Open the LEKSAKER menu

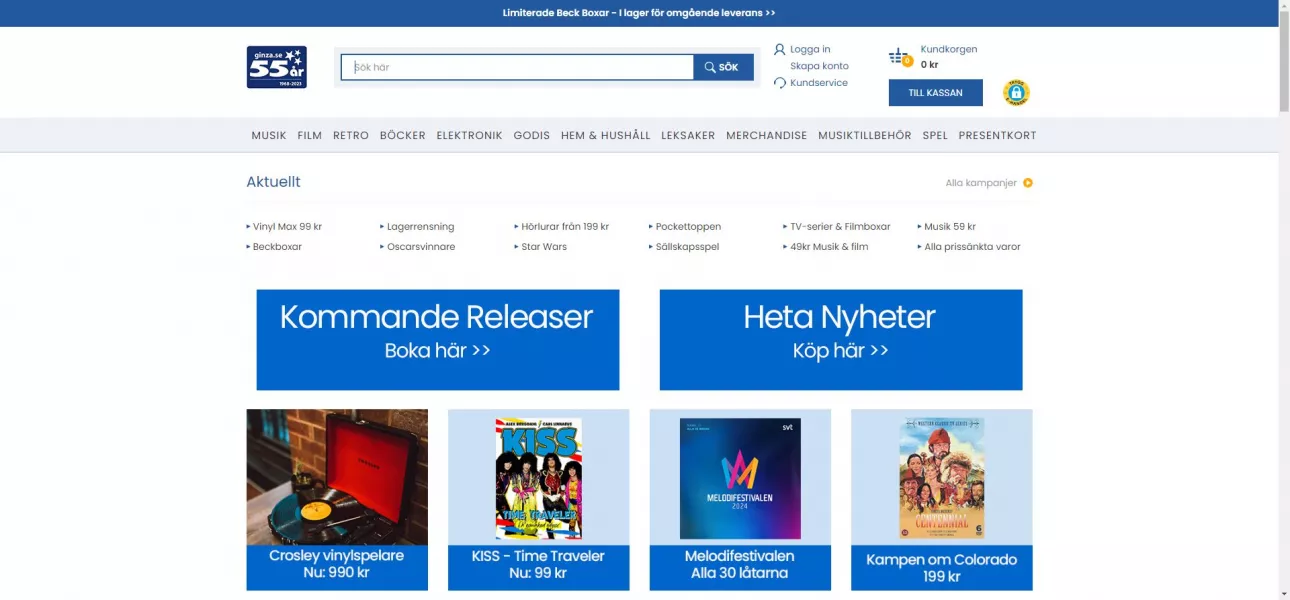[688, 135]
